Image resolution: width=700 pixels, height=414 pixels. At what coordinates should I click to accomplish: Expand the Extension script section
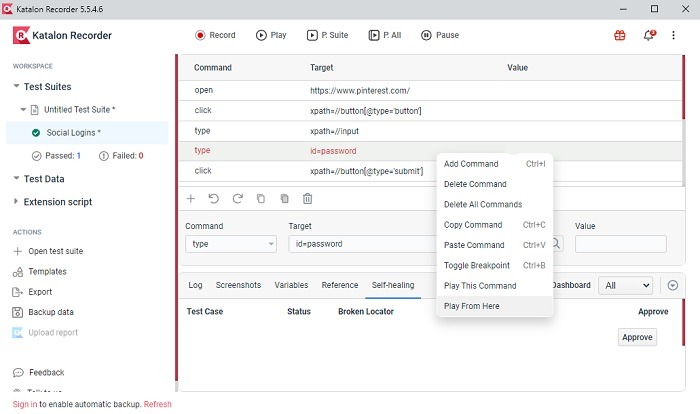click(16, 201)
